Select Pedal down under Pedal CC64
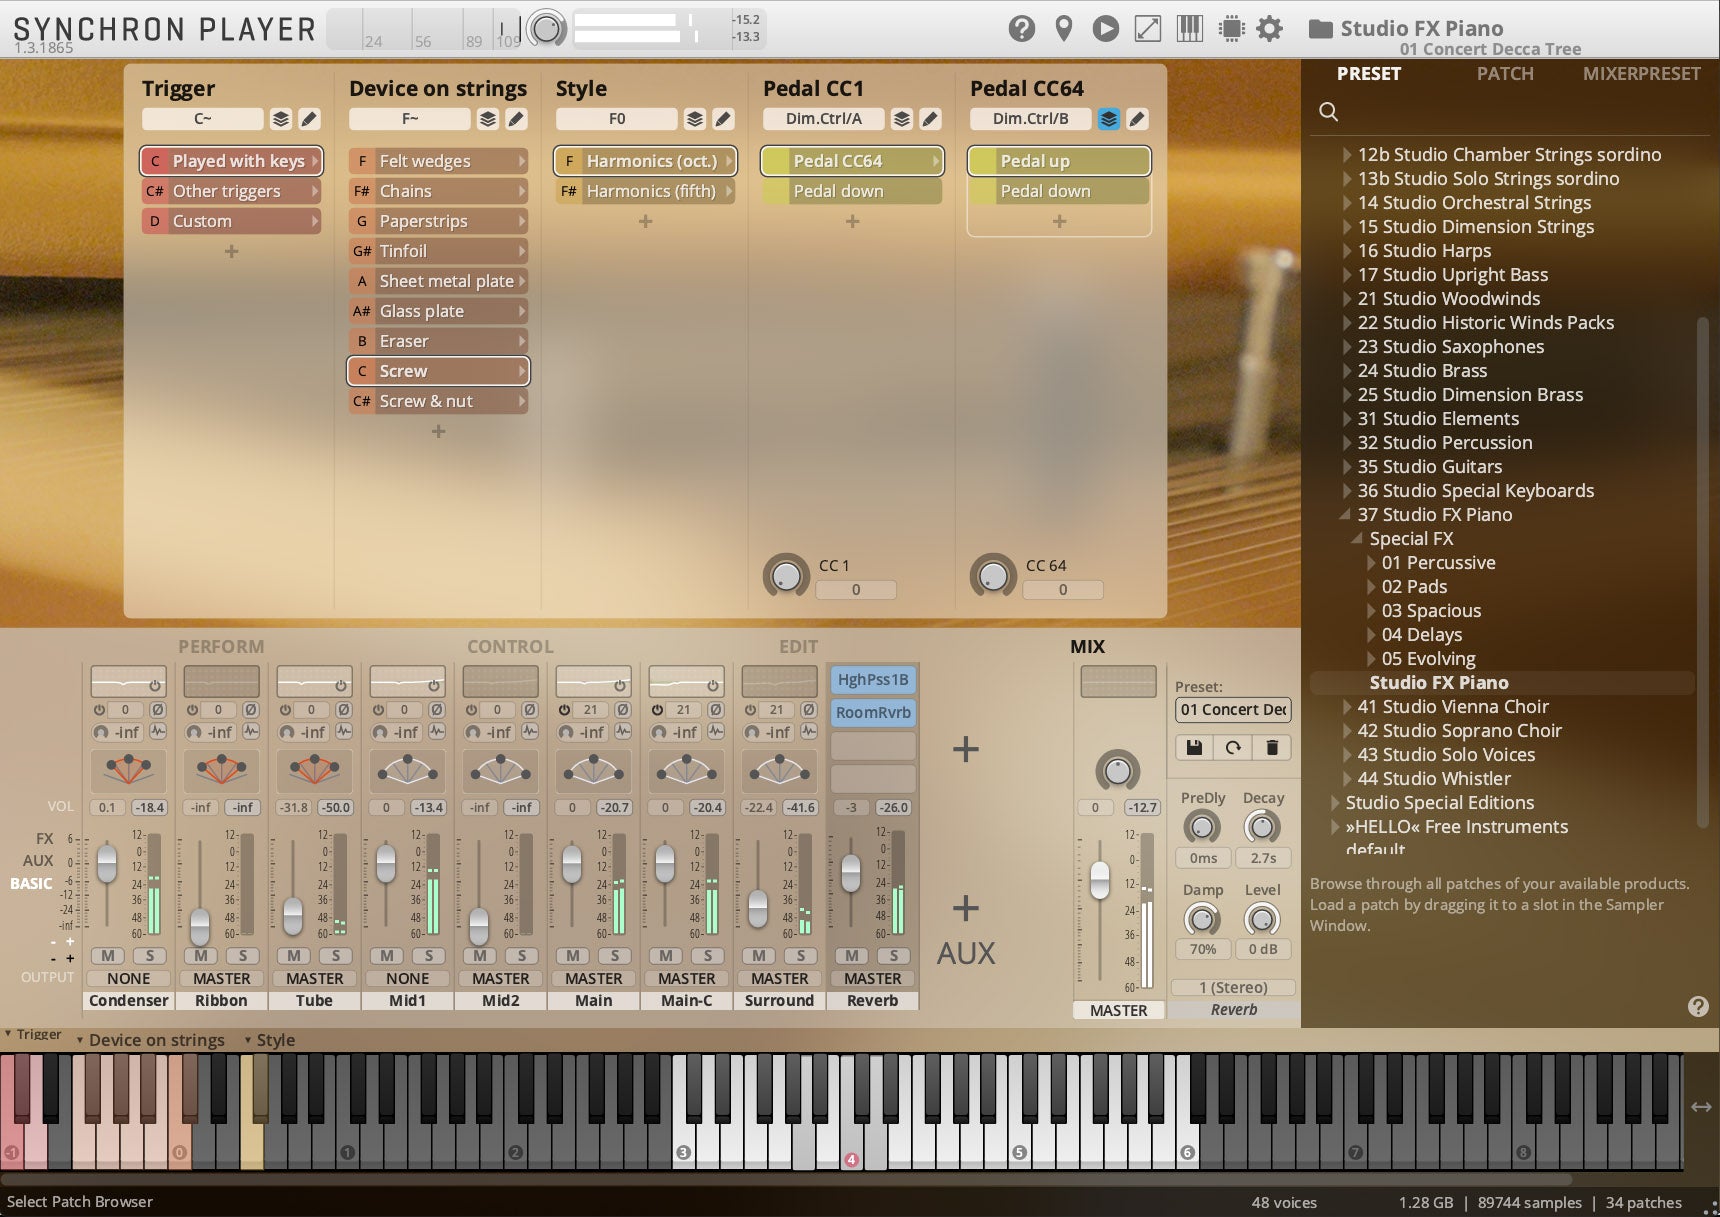The image size is (1720, 1217). (1059, 191)
